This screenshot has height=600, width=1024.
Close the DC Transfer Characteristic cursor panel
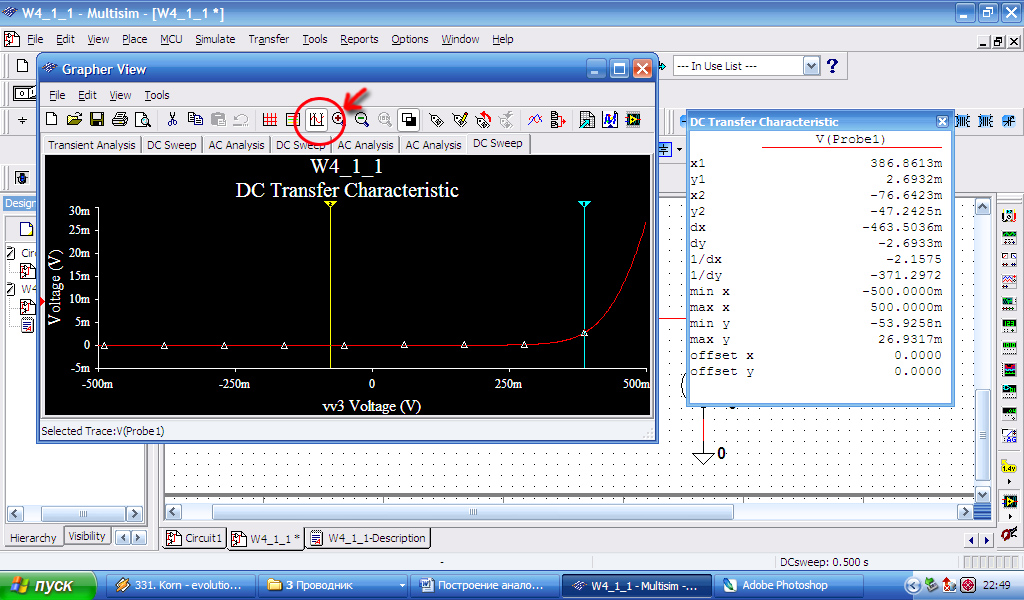point(942,121)
